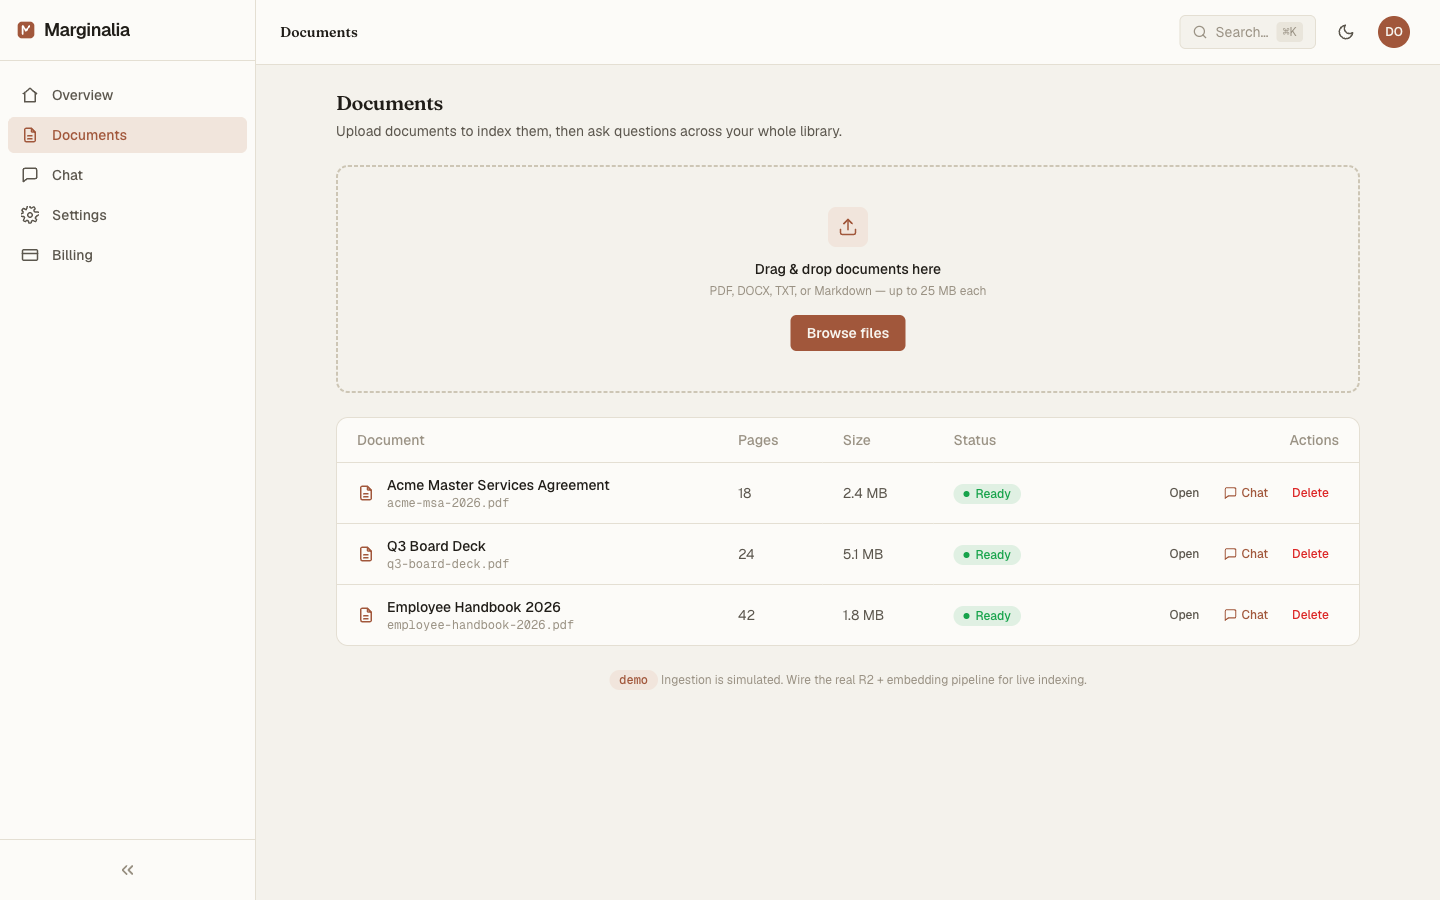Chat about Acme Master Services Agreement
Viewport: 1440px width, 900px height.
click(x=1246, y=493)
